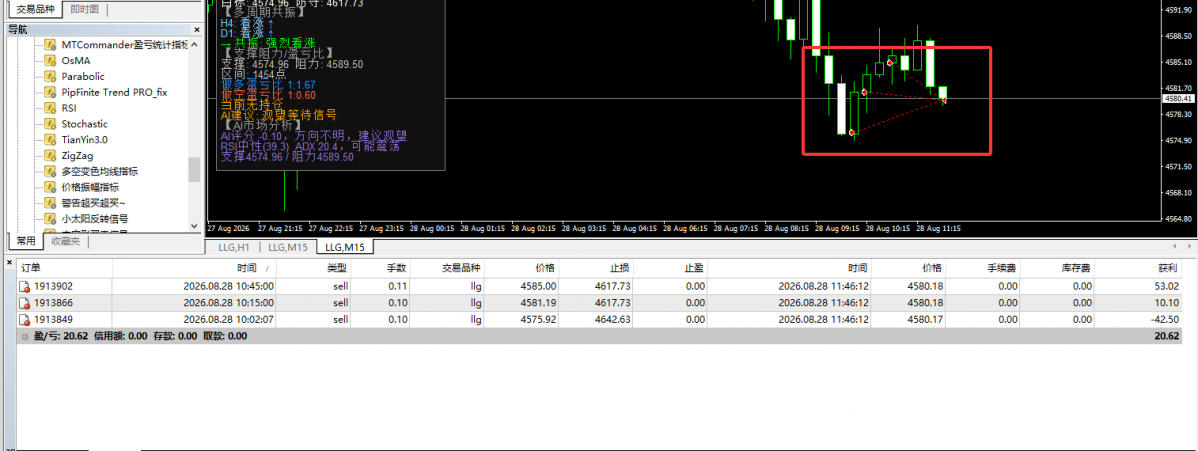The width and height of the screenshot is (1198, 451).
Task: Click the TianYin3.0 indicator icon
Action: click(x=50, y=139)
